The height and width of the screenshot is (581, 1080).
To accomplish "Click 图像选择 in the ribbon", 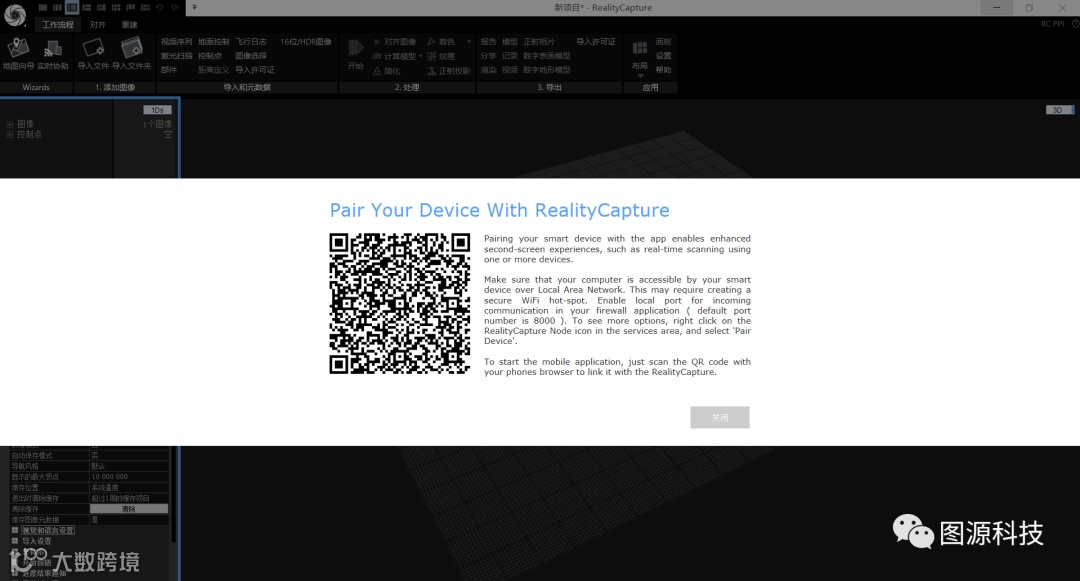I will [251, 56].
